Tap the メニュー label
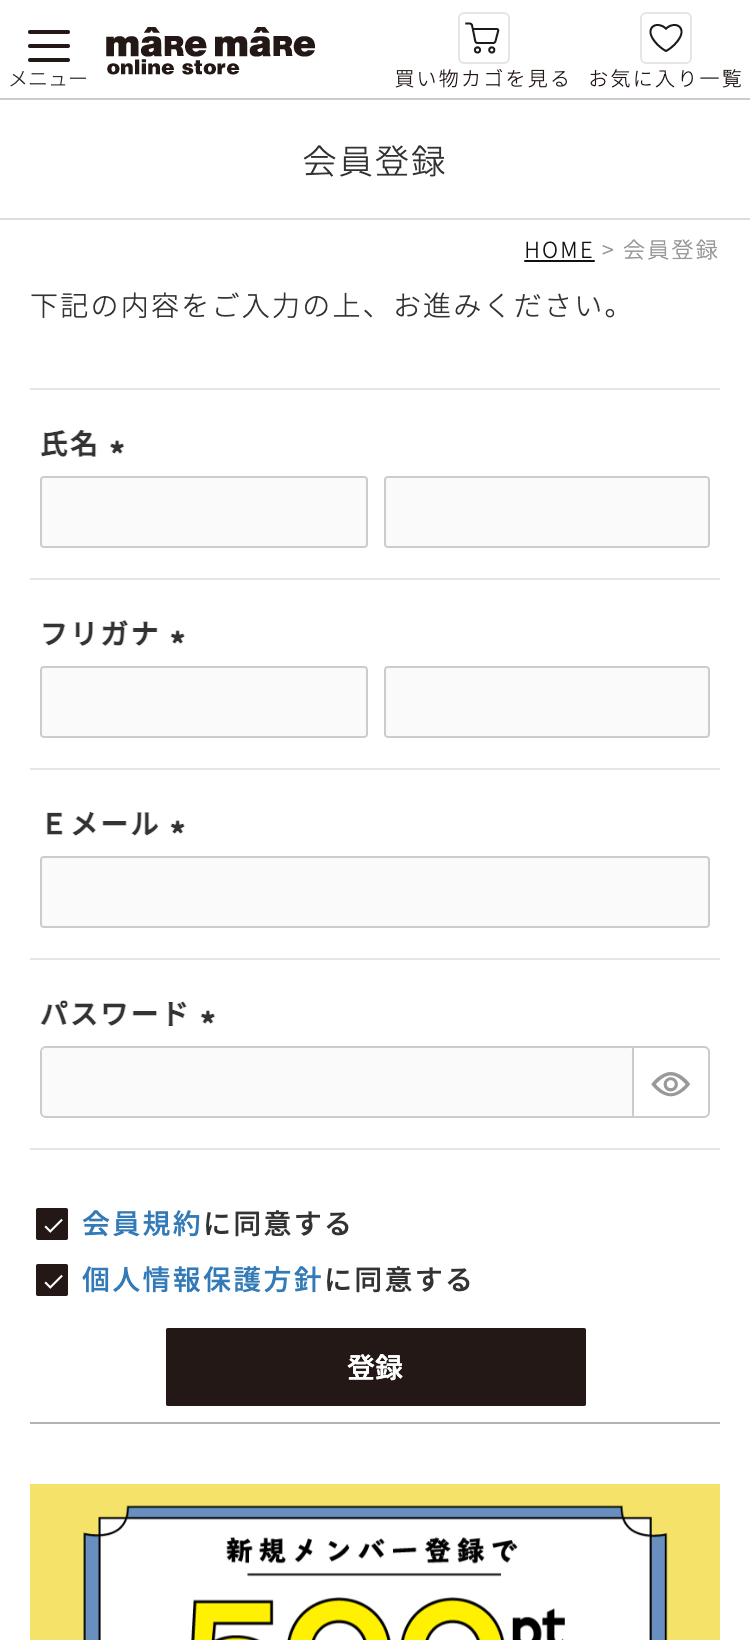 [49, 79]
